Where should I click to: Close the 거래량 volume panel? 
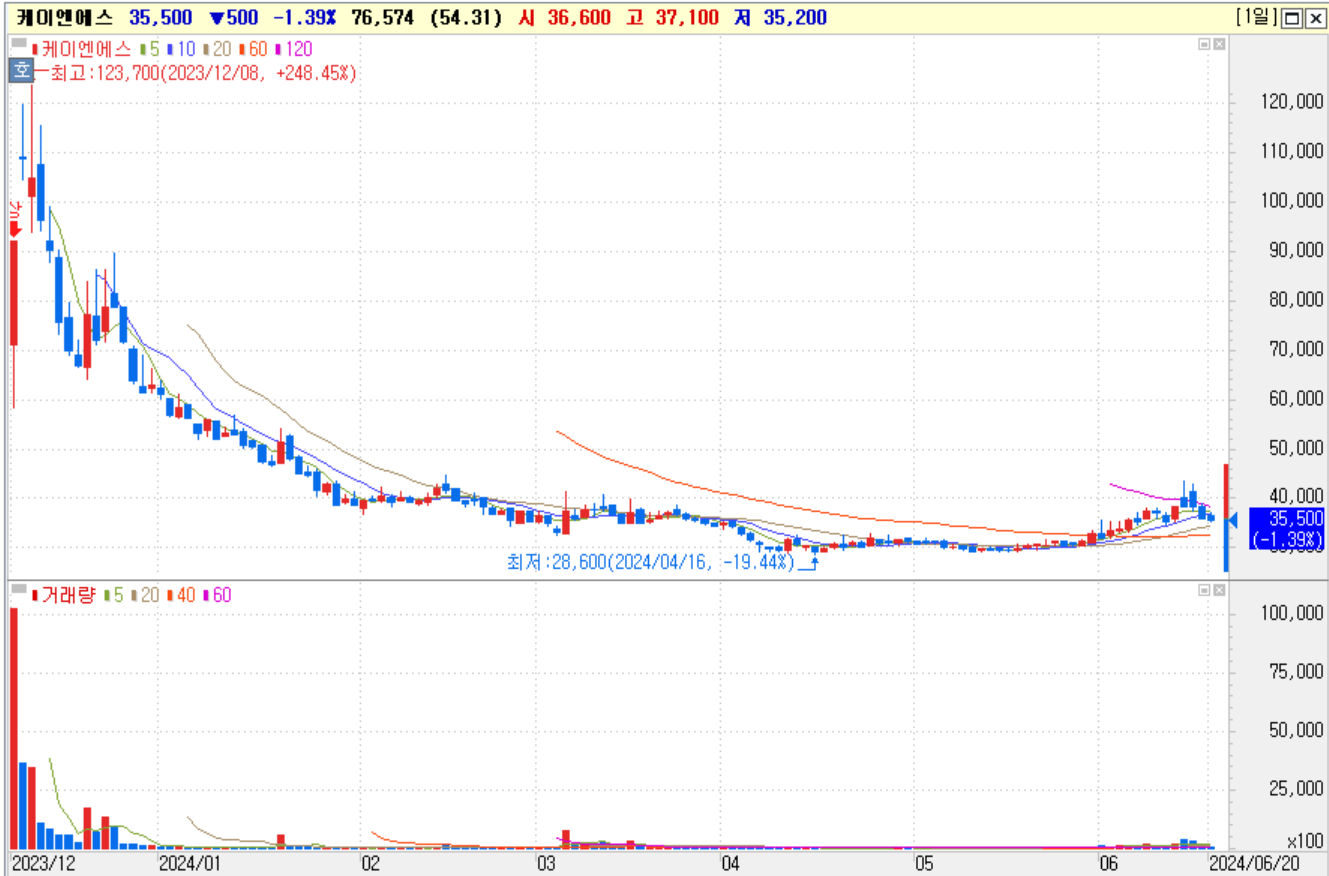tap(1218, 592)
